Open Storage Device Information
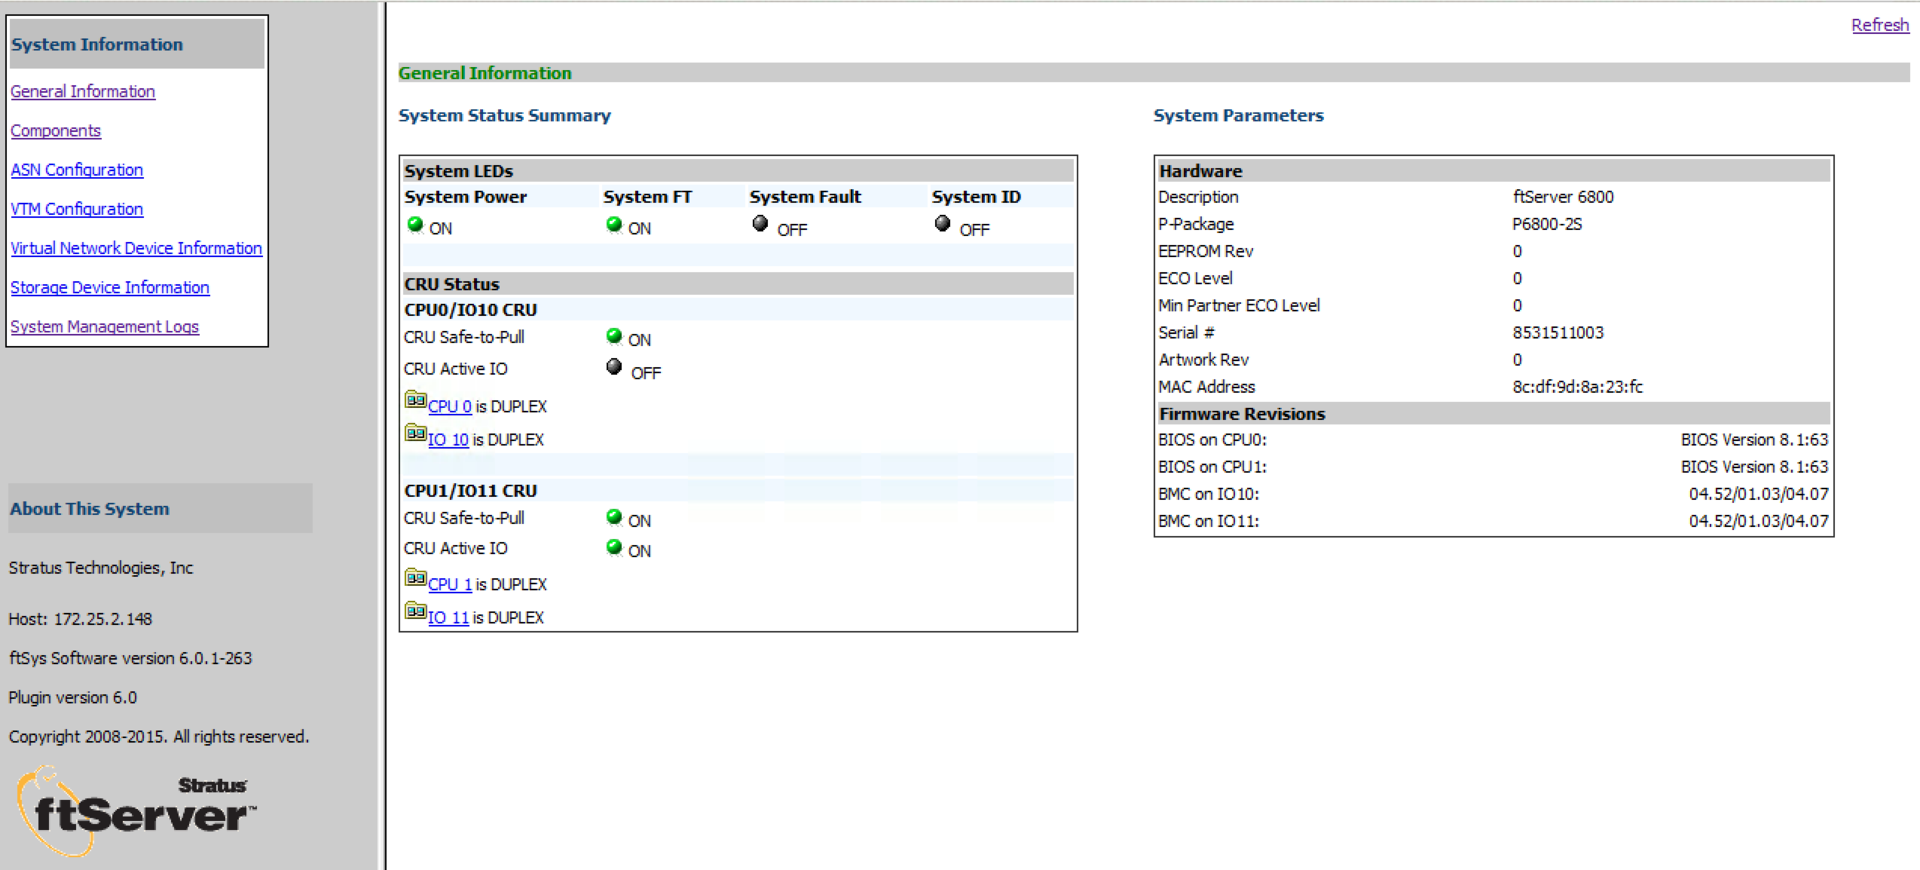Image resolution: width=1920 pixels, height=870 pixels. coord(110,287)
